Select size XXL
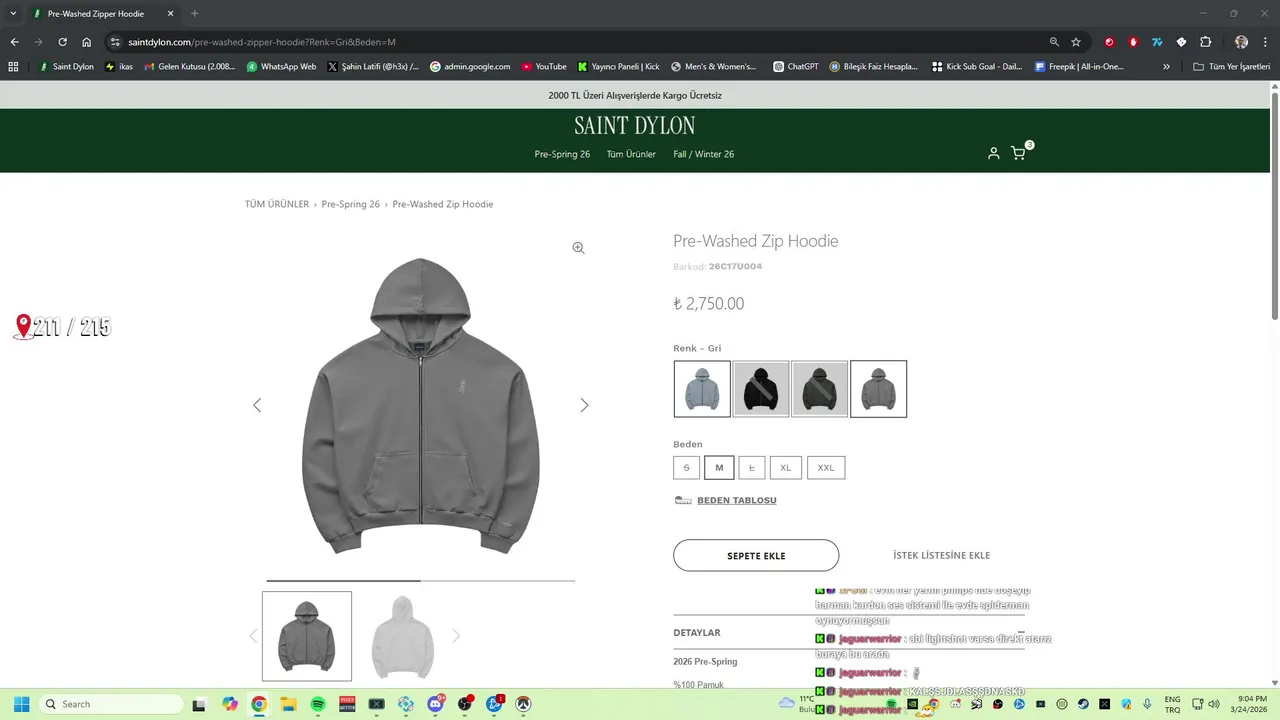 [826, 467]
